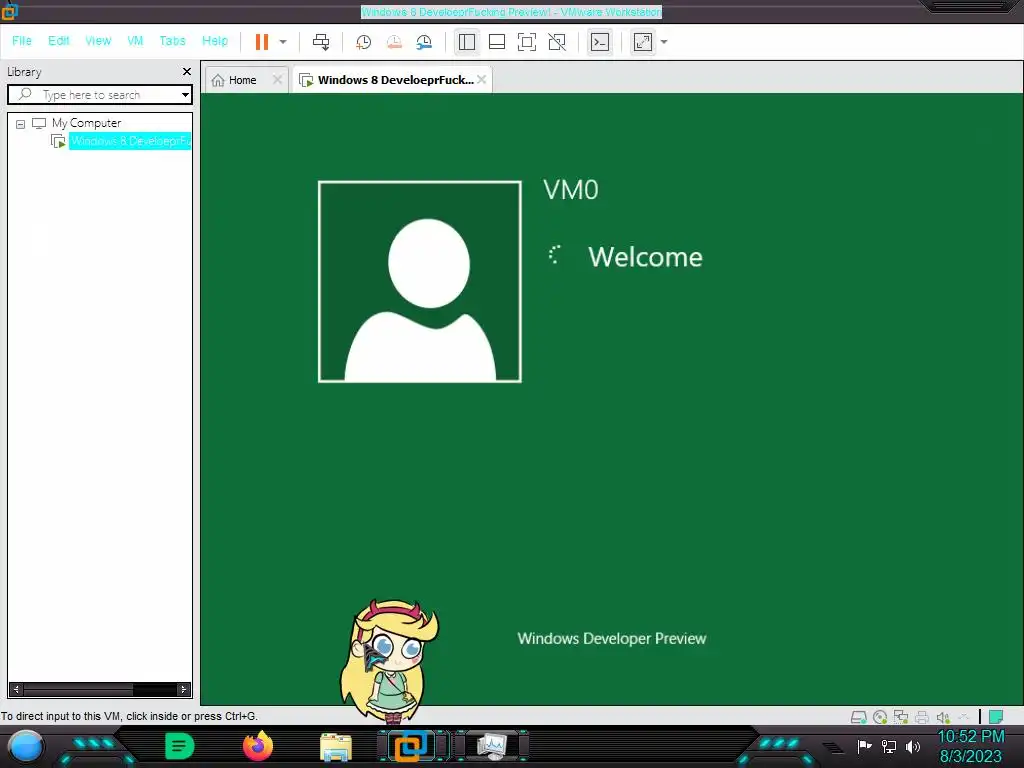Open the green notes app in taskbar
Viewport: 1024px width, 768px height.
(x=180, y=746)
